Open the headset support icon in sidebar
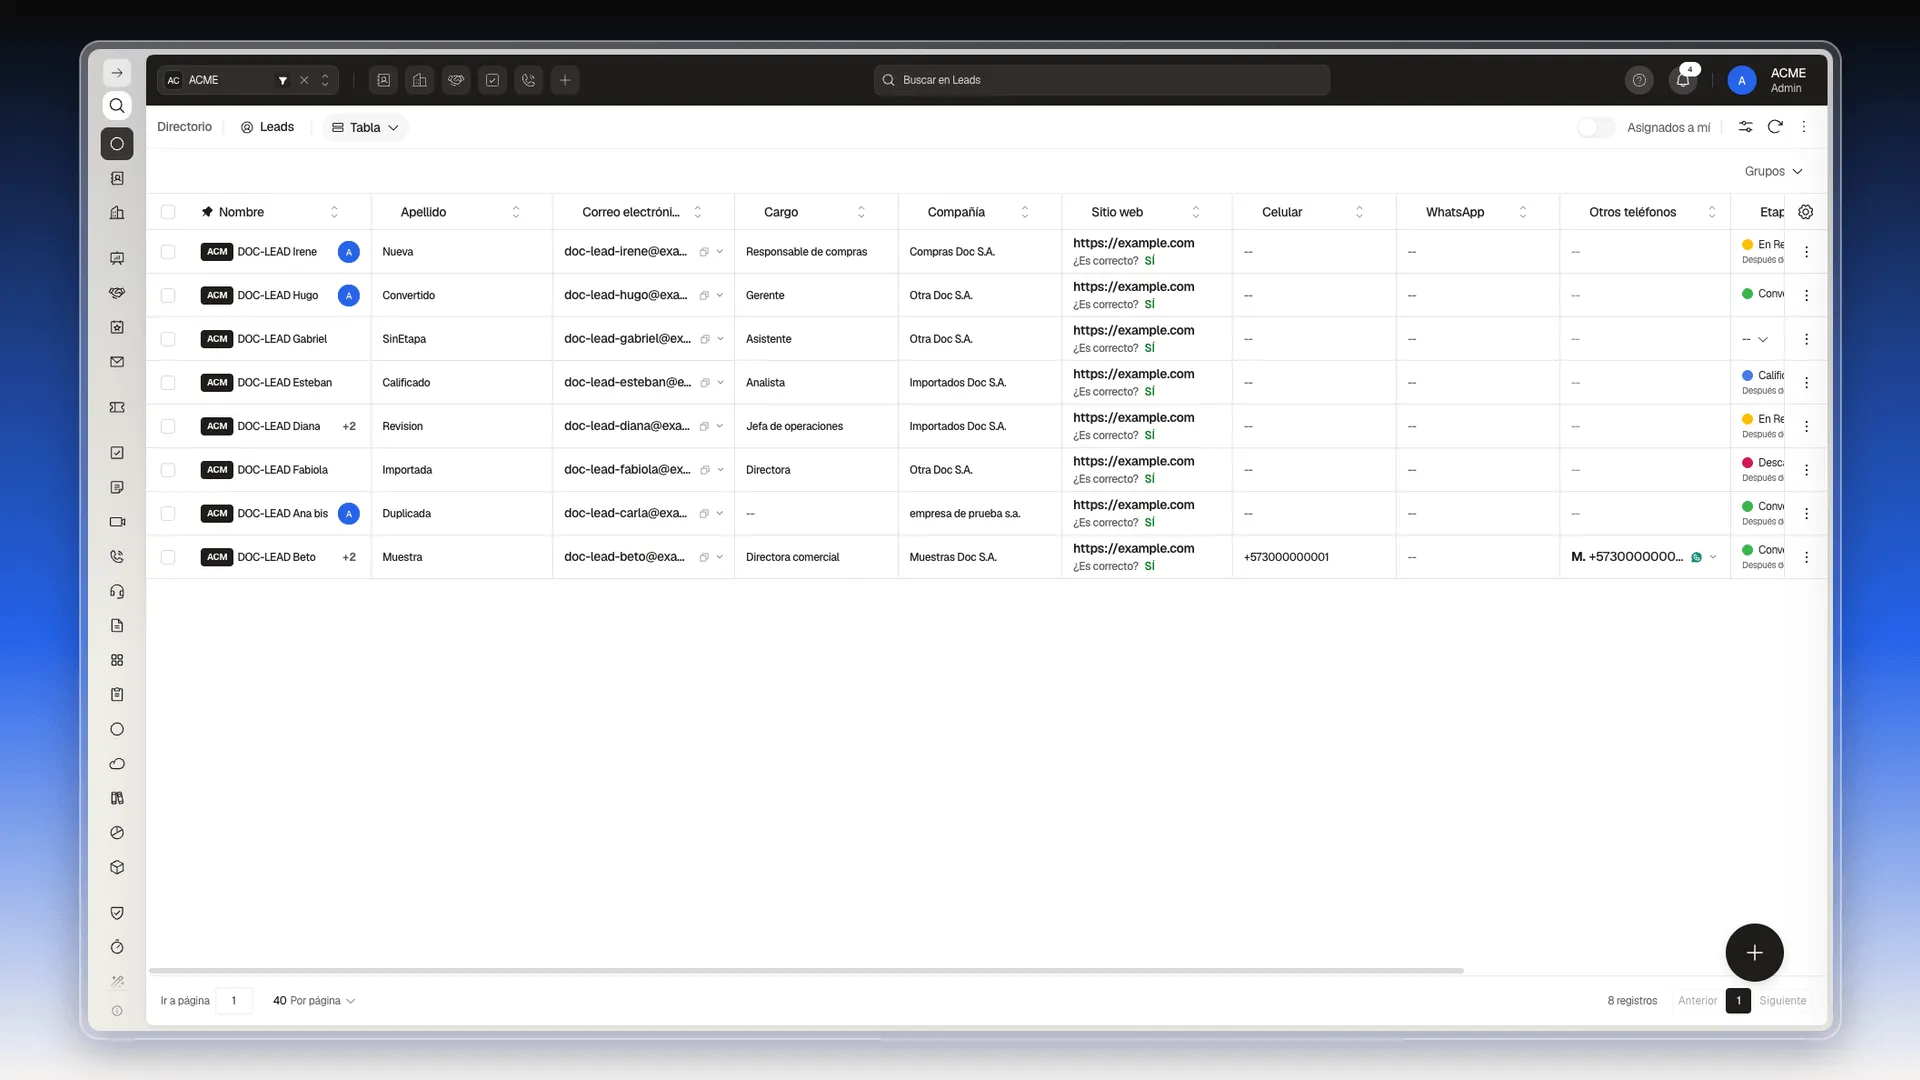The width and height of the screenshot is (1920, 1080). coord(117,592)
